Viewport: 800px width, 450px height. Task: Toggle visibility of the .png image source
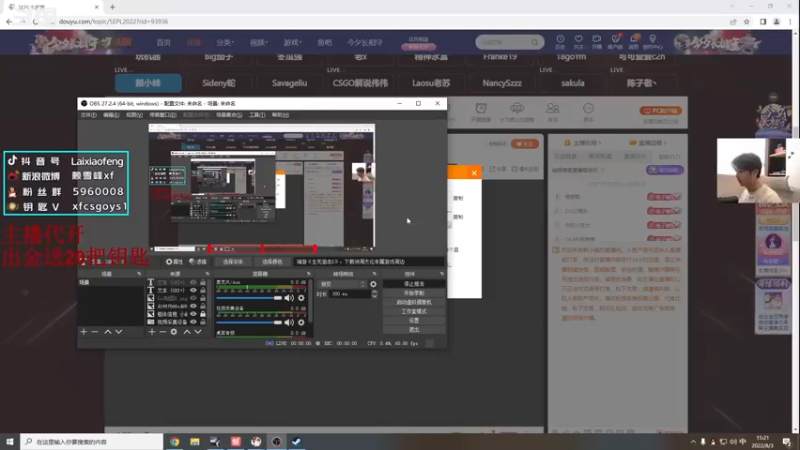(193, 298)
